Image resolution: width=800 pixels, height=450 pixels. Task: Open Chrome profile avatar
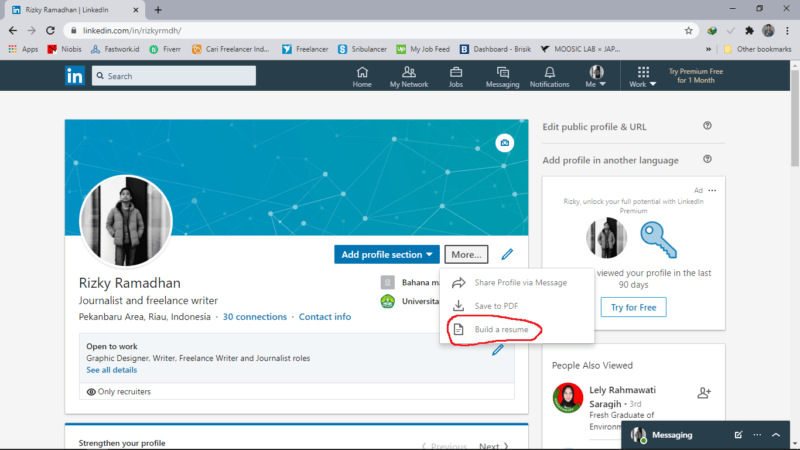coord(768,31)
